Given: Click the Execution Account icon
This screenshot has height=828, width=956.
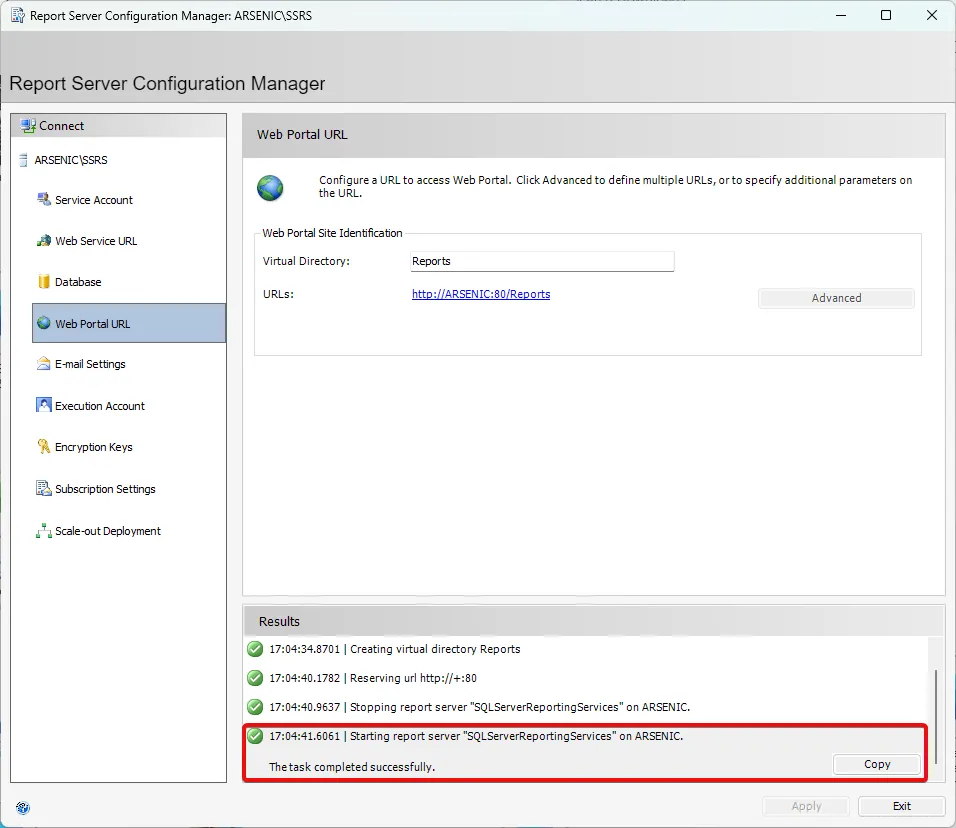Looking at the screenshot, I should [44, 405].
